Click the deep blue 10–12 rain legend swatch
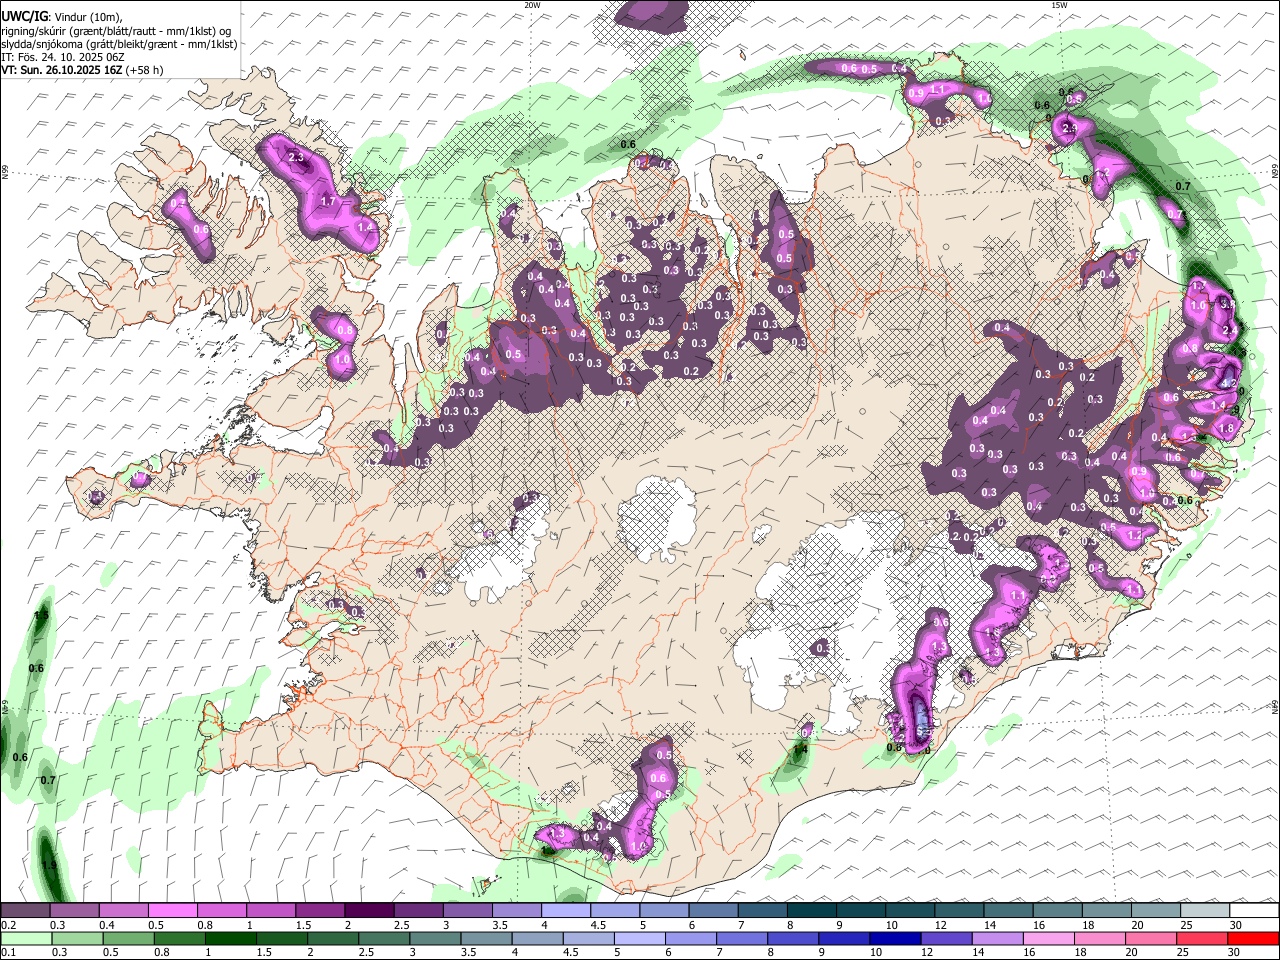1280x960 pixels. (x=896, y=938)
